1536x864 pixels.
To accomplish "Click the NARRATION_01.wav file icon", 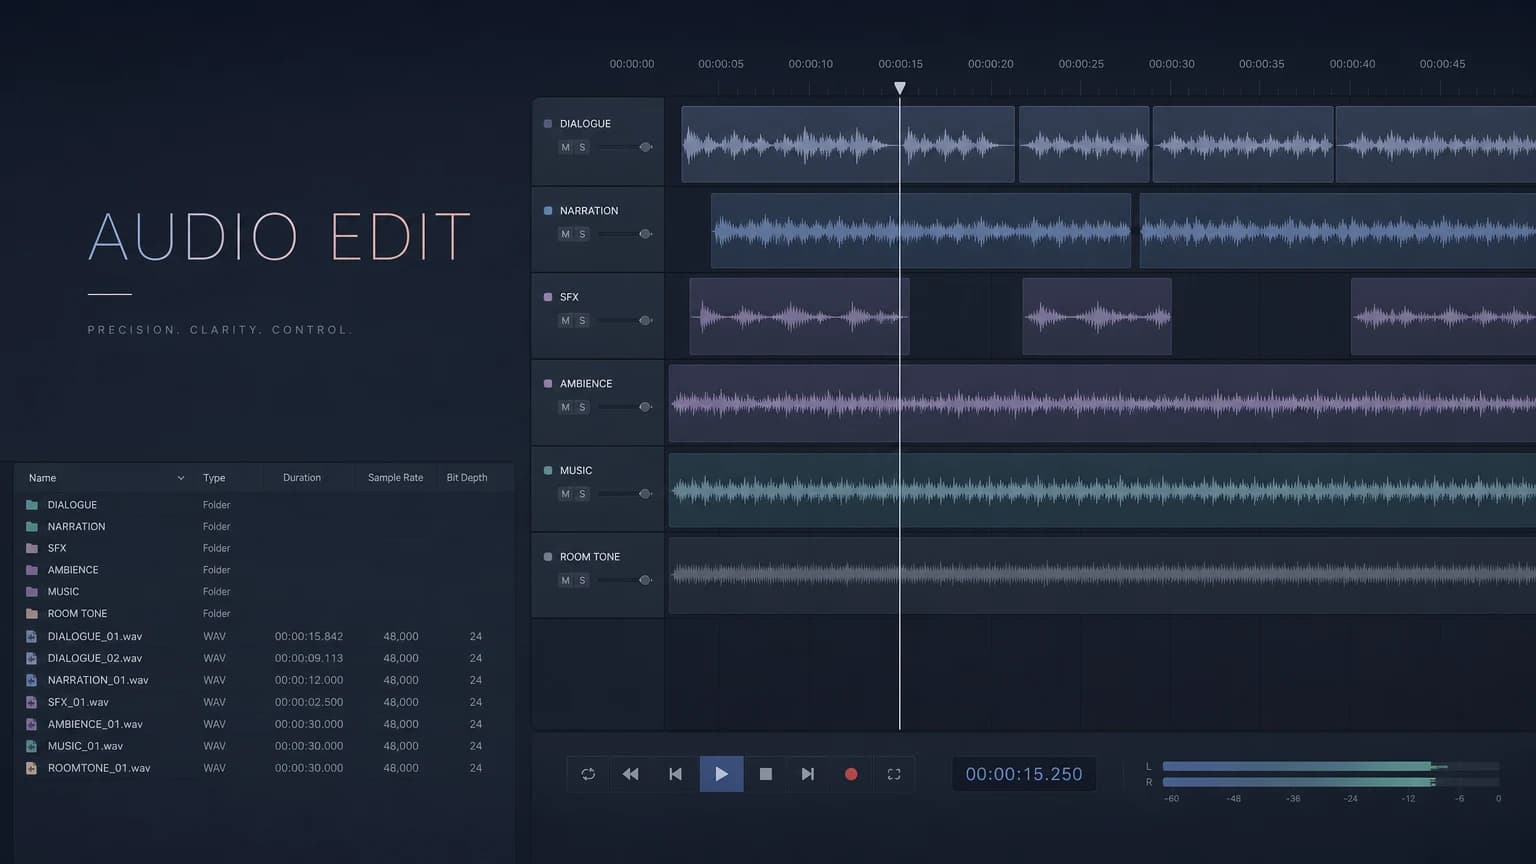I will pyautogui.click(x=32, y=680).
